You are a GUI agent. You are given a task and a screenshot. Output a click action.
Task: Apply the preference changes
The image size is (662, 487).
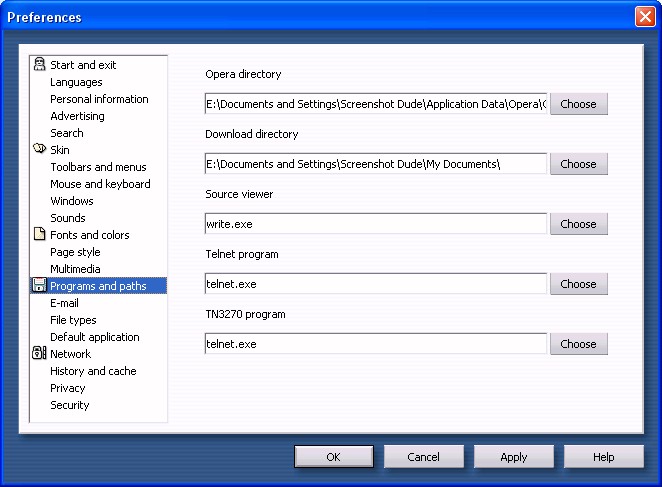[x=513, y=457]
